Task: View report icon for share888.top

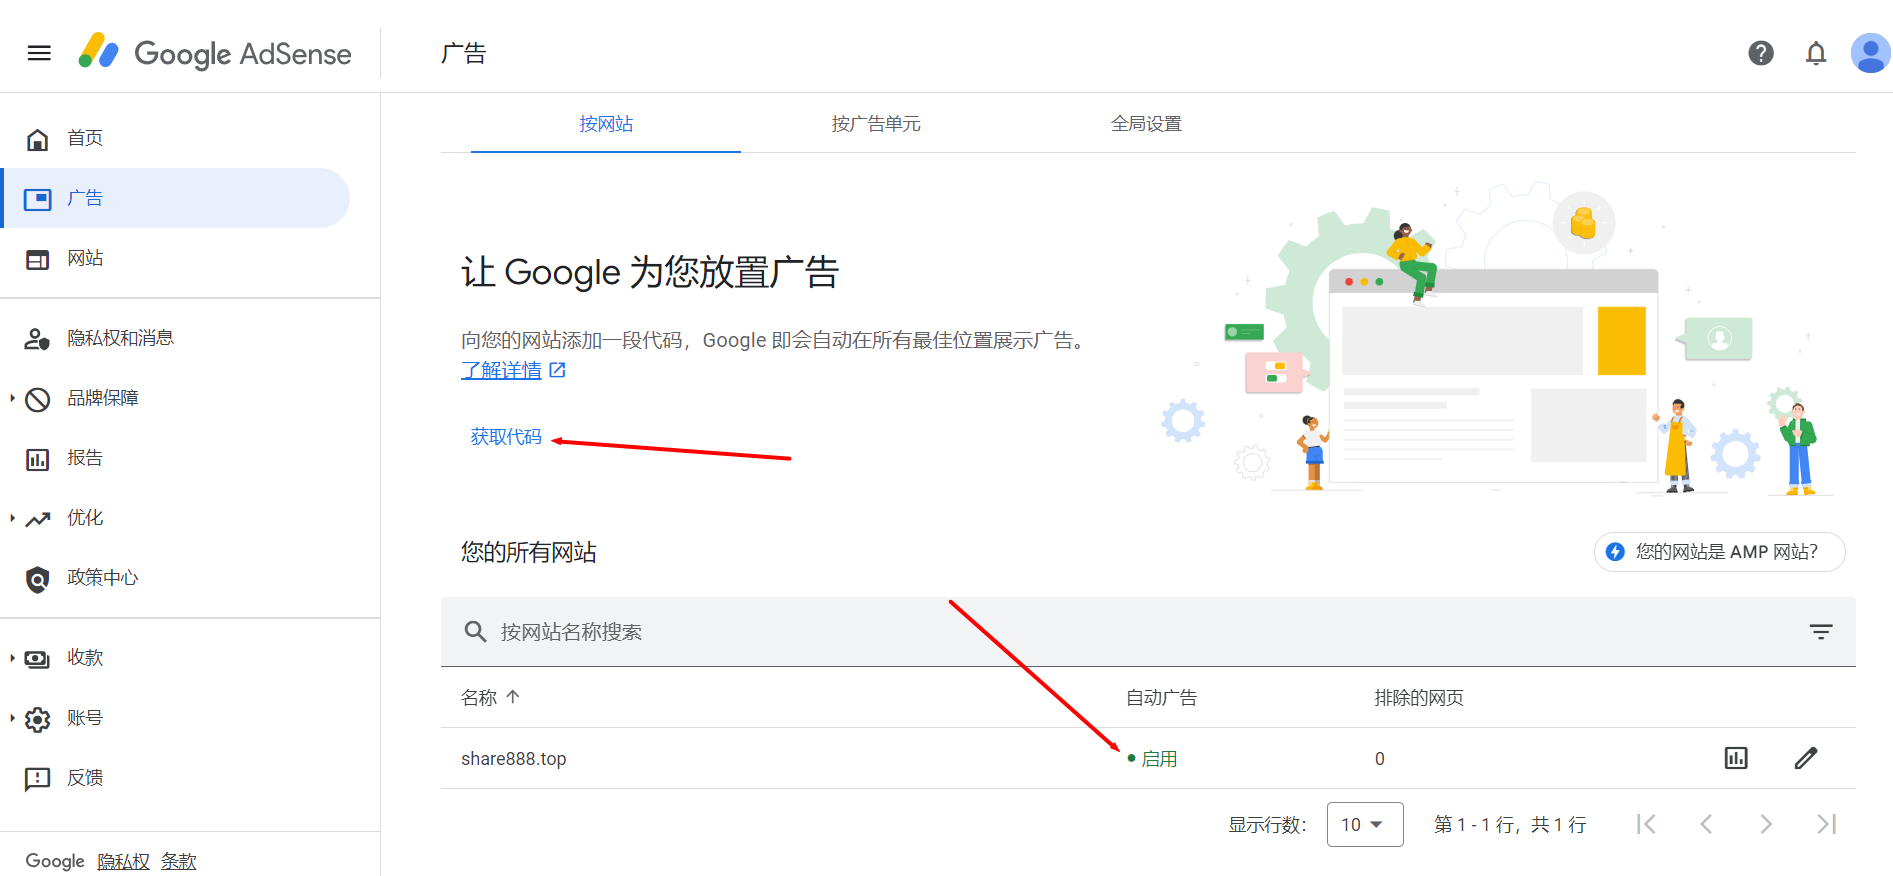Action: 1736,758
